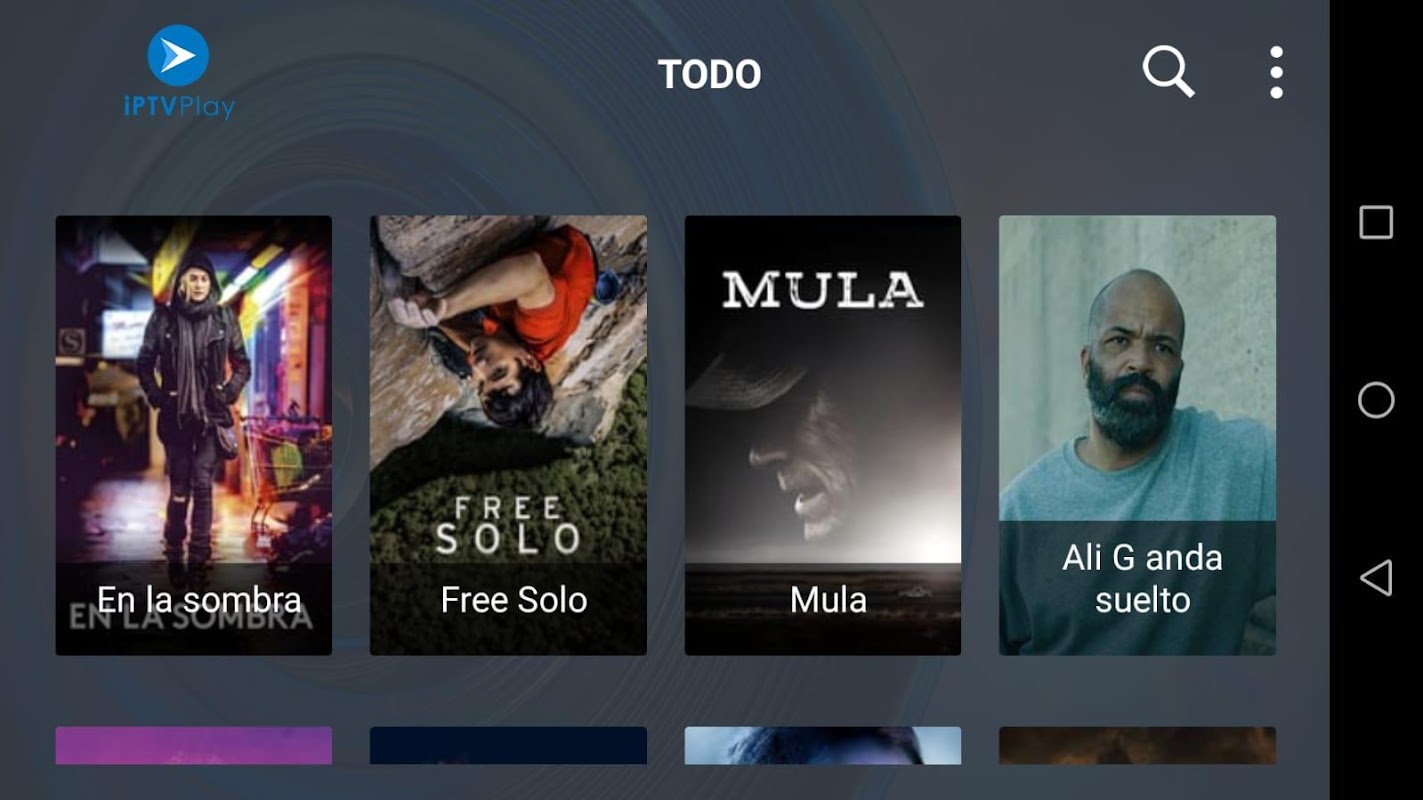Open the brown poster in second row

[x=1137, y=746]
